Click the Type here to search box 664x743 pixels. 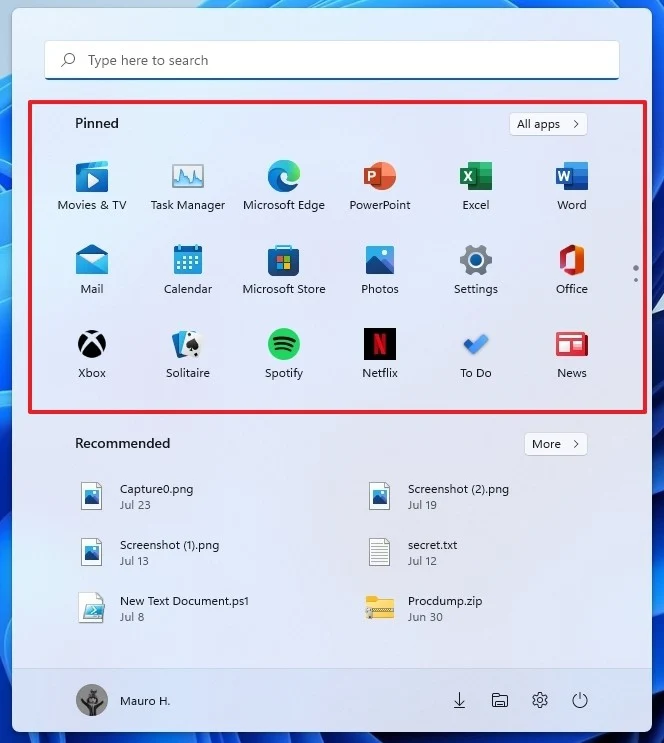[x=332, y=60]
